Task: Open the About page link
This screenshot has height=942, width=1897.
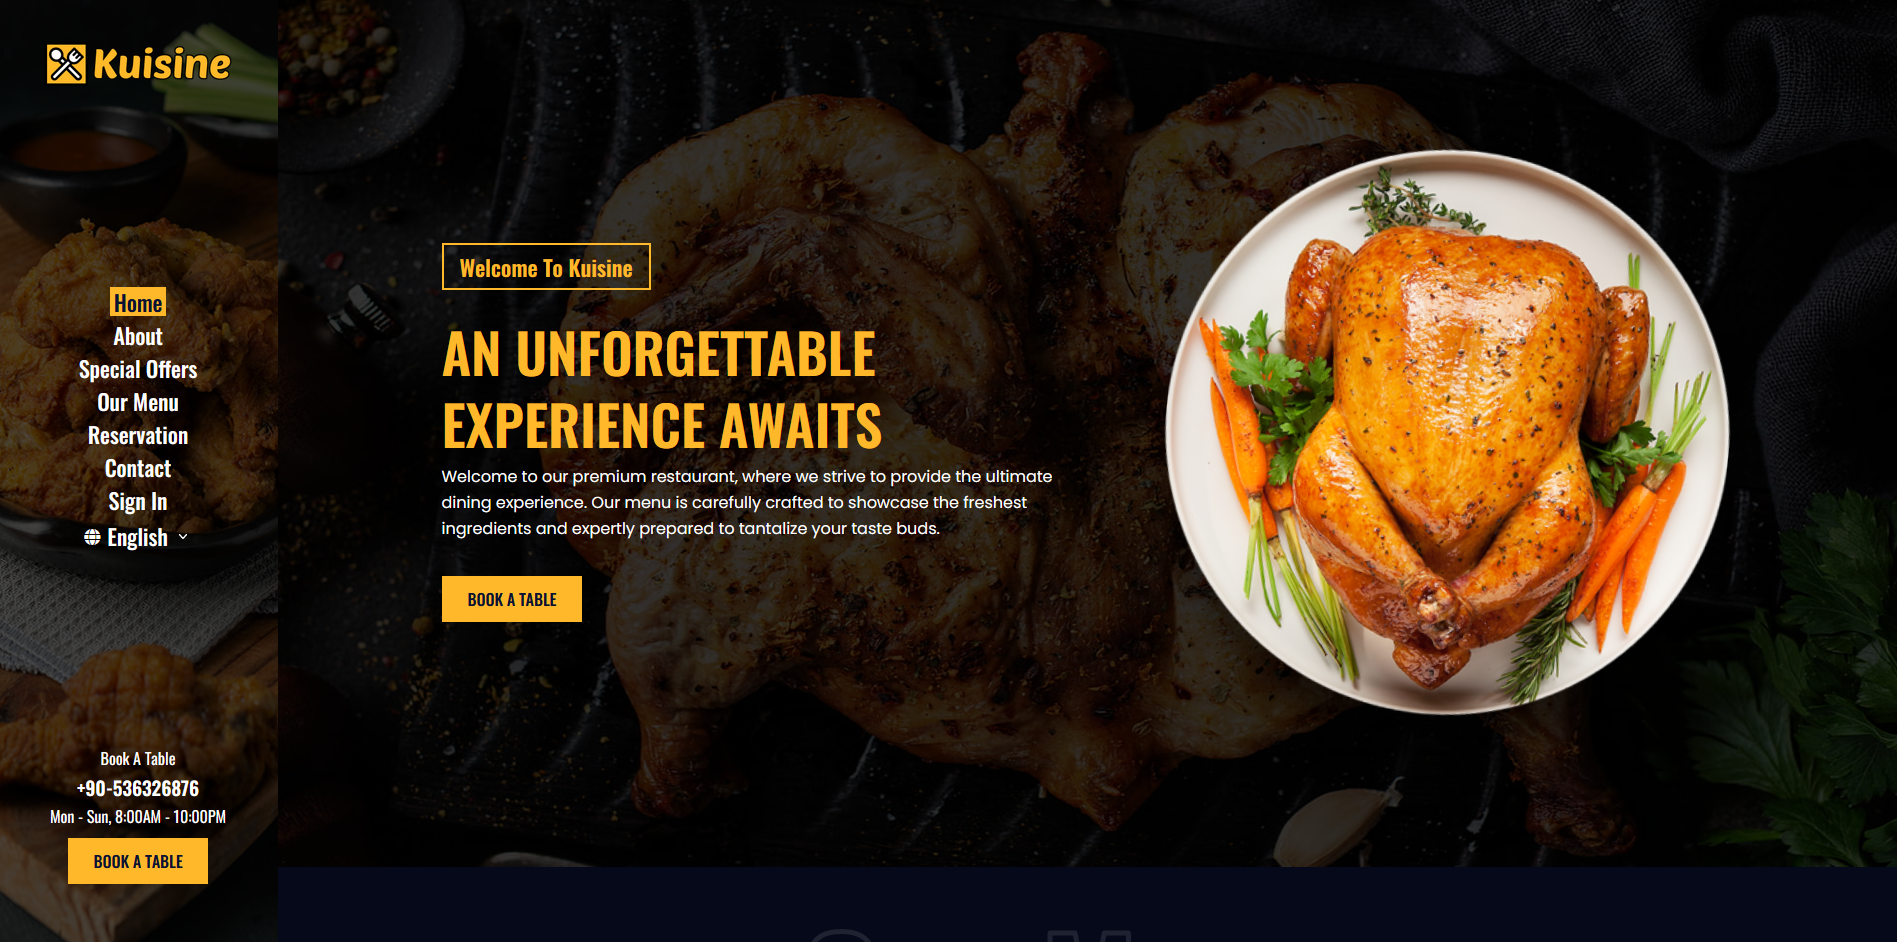Action: click(138, 336)
